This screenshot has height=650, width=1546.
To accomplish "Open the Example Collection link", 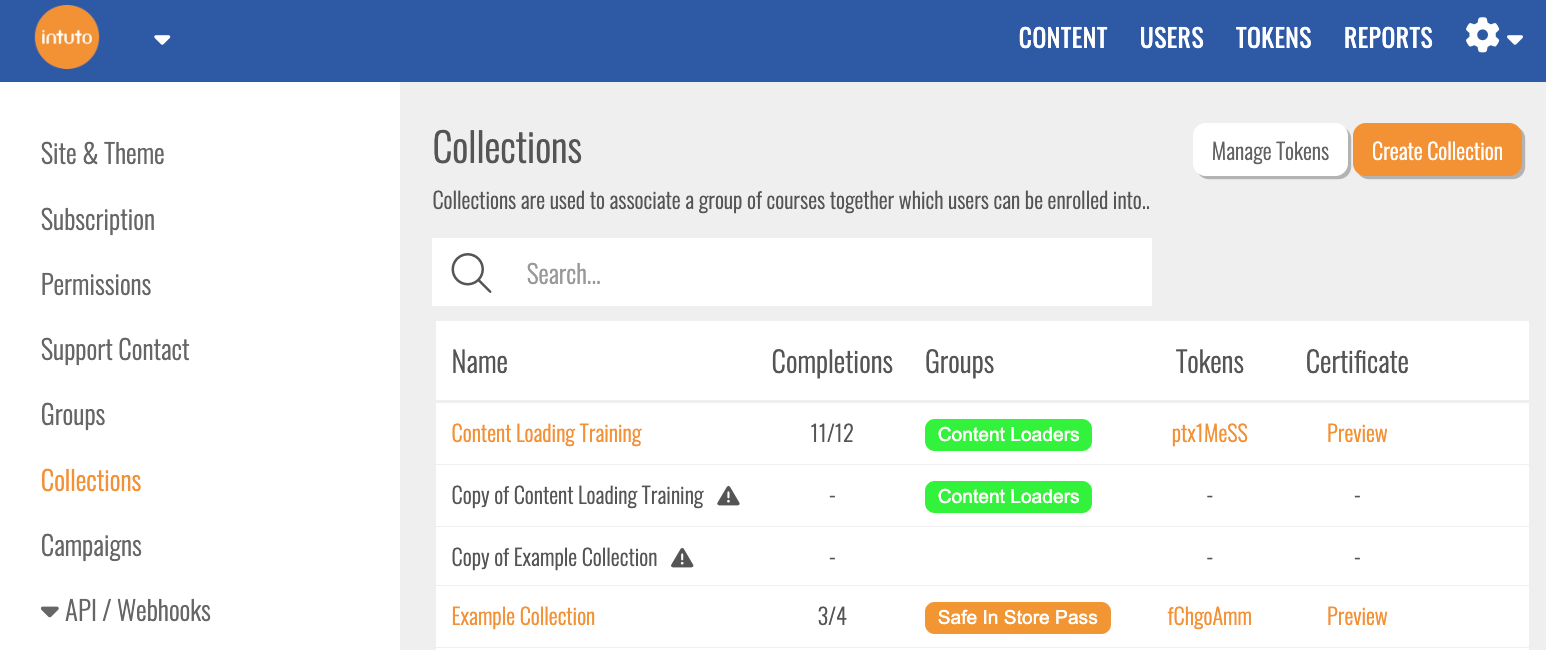I will (523, 617).
